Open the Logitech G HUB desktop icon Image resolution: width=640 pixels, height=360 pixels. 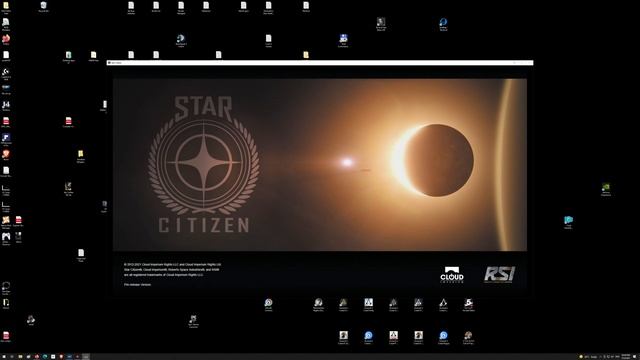click(6, 73)
